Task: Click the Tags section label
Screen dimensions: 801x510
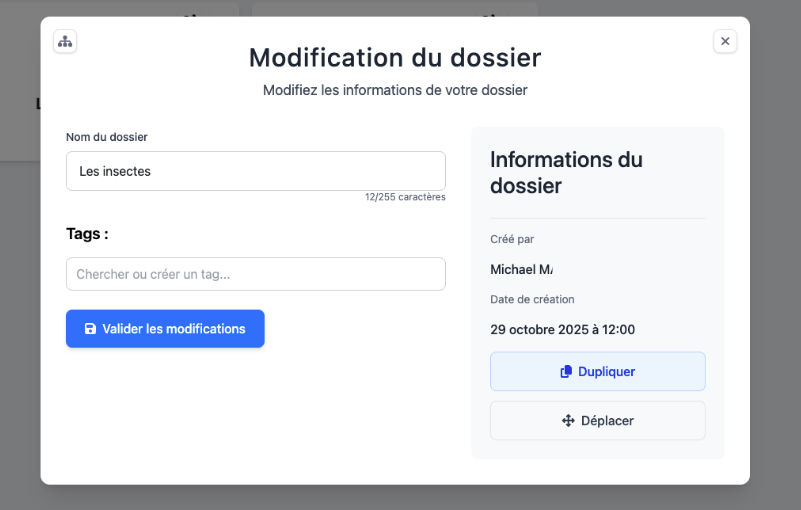Action: tap(87, 233)
